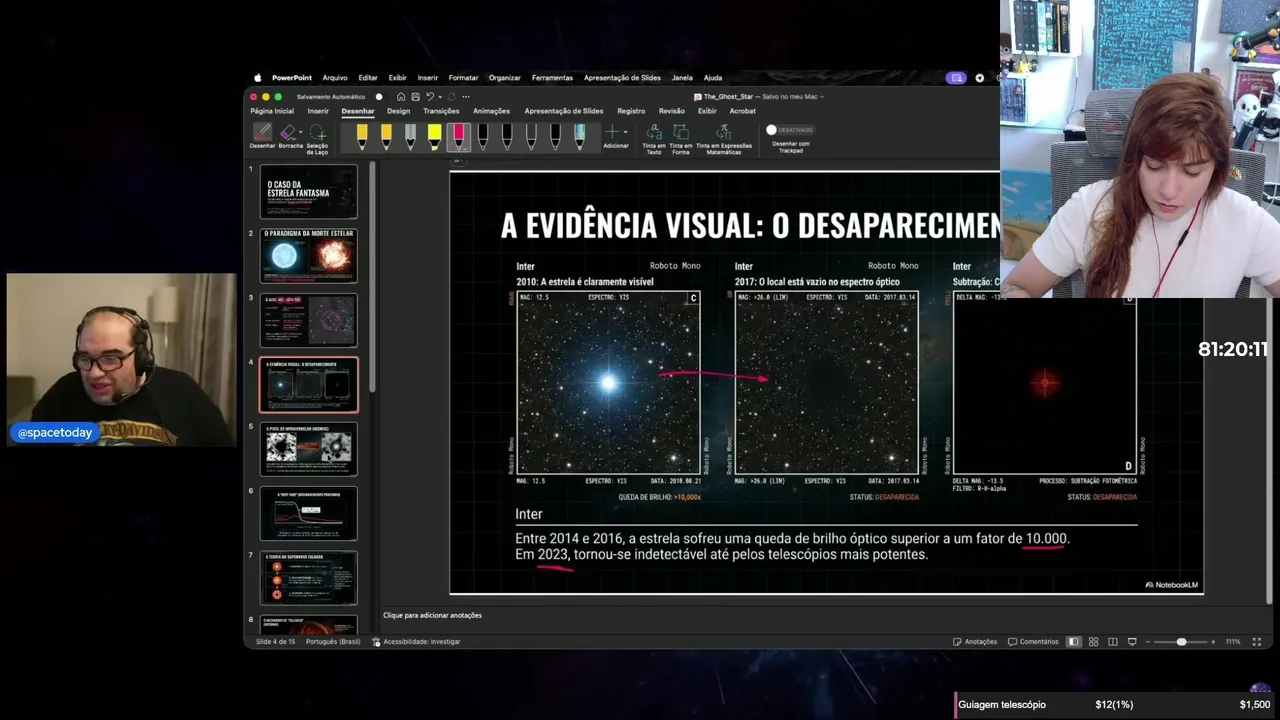Pick the bright yellow highlighter pen
The height and width of the screenshot is (720, 1280).
pyautogui.click(x=434, y=136)
